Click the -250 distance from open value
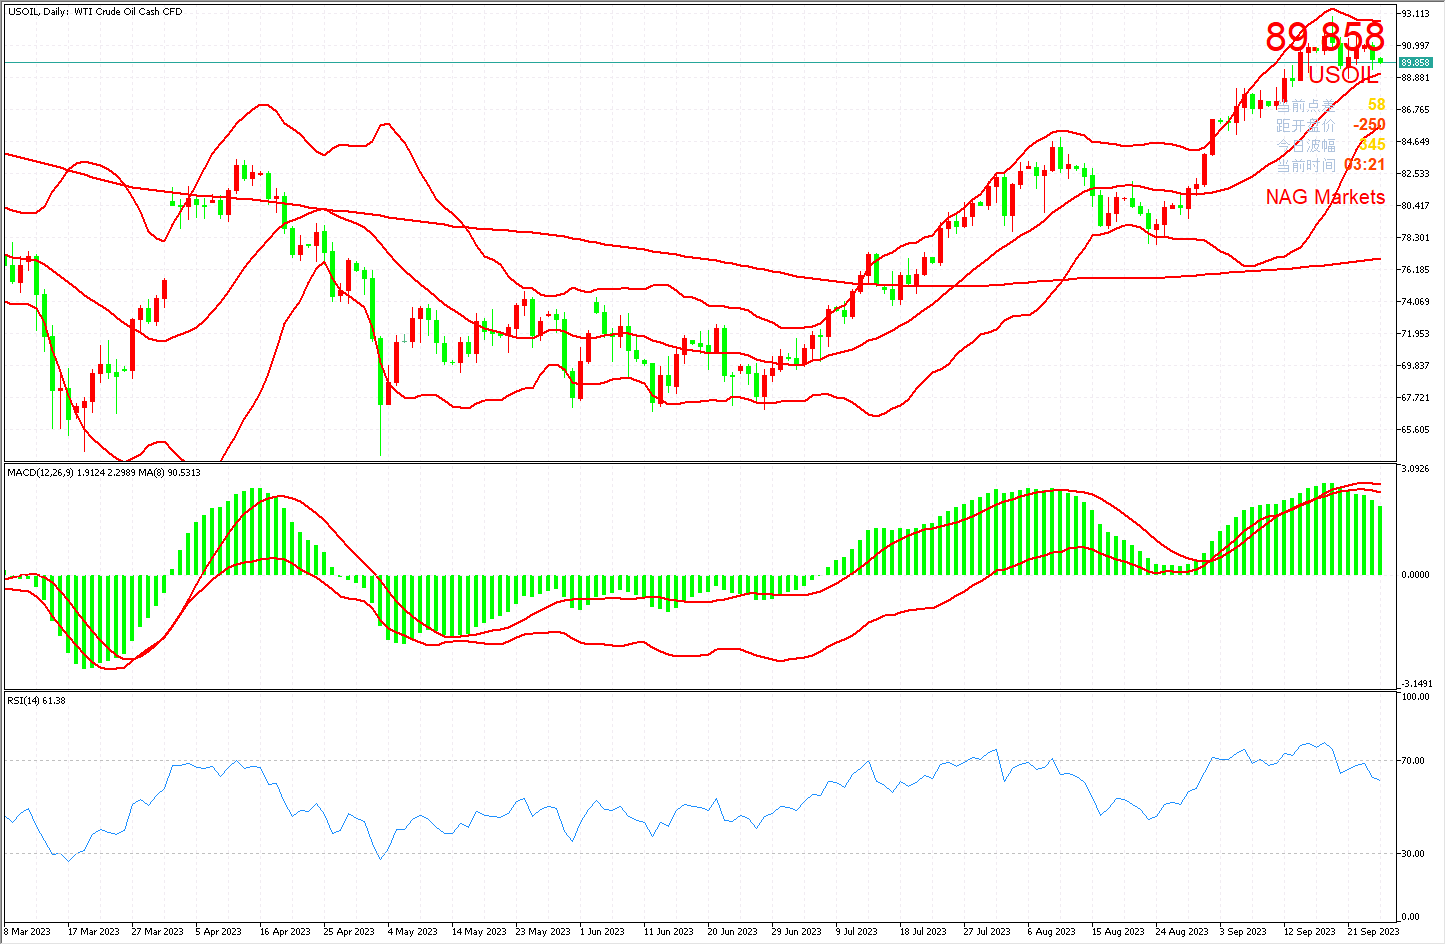 point(1368,125)
